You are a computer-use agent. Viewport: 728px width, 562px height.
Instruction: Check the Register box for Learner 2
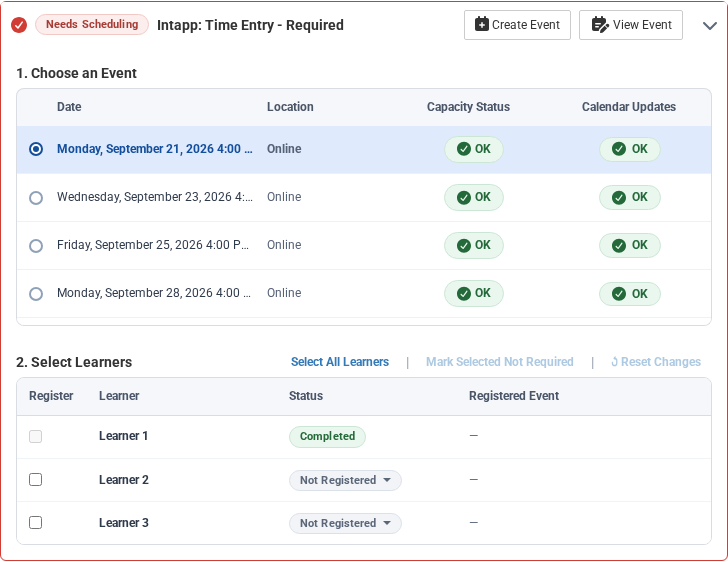pyautogui.click(x=35, y=479)
